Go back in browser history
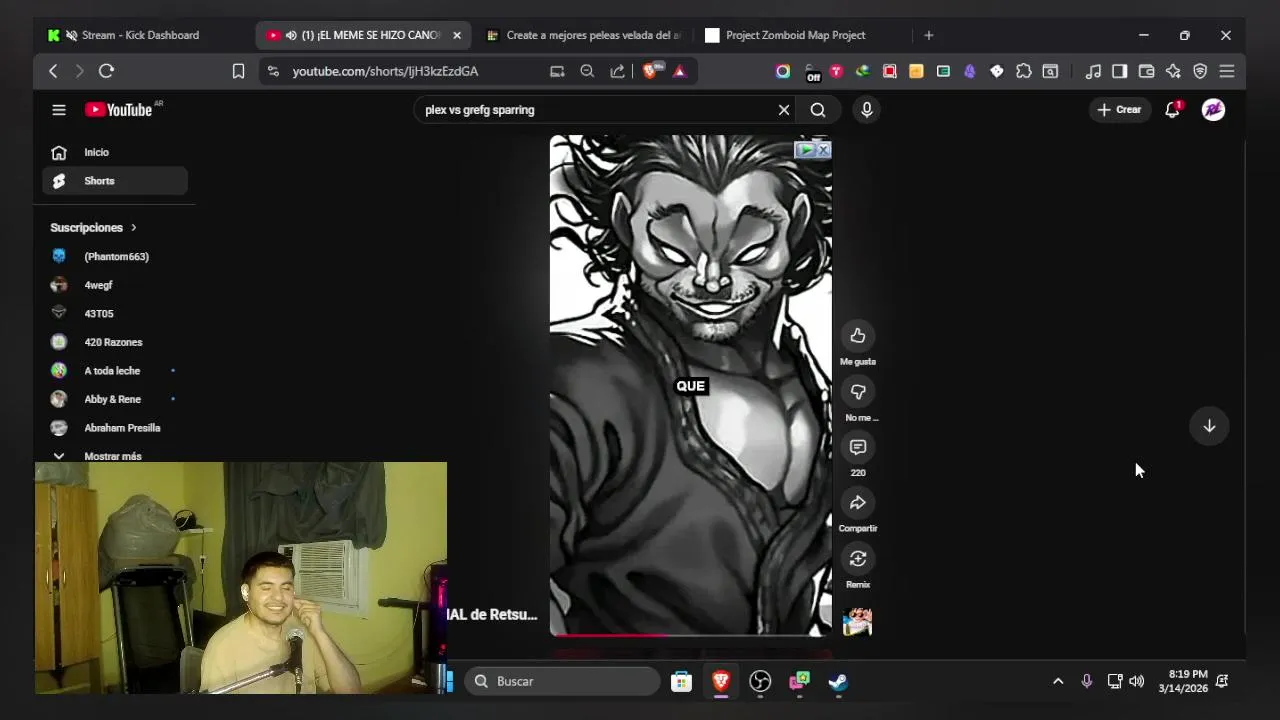Viewport: 1280px width, 720px height. [53, 71]
